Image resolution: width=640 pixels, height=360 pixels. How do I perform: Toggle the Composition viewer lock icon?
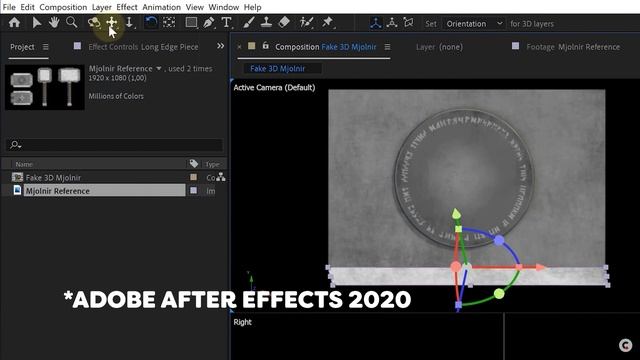266,46
